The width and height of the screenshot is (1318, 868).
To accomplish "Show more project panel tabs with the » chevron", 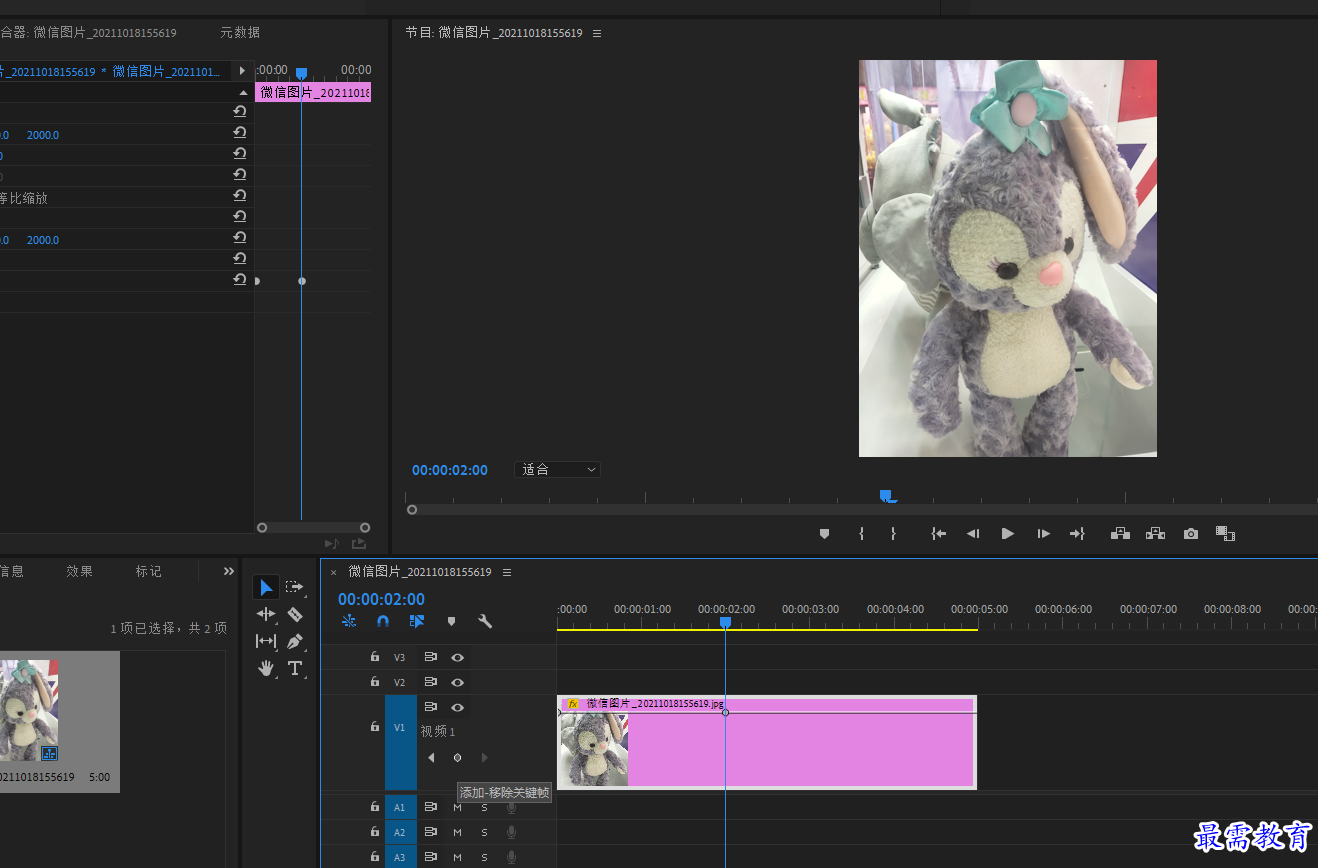I will 229,571.
